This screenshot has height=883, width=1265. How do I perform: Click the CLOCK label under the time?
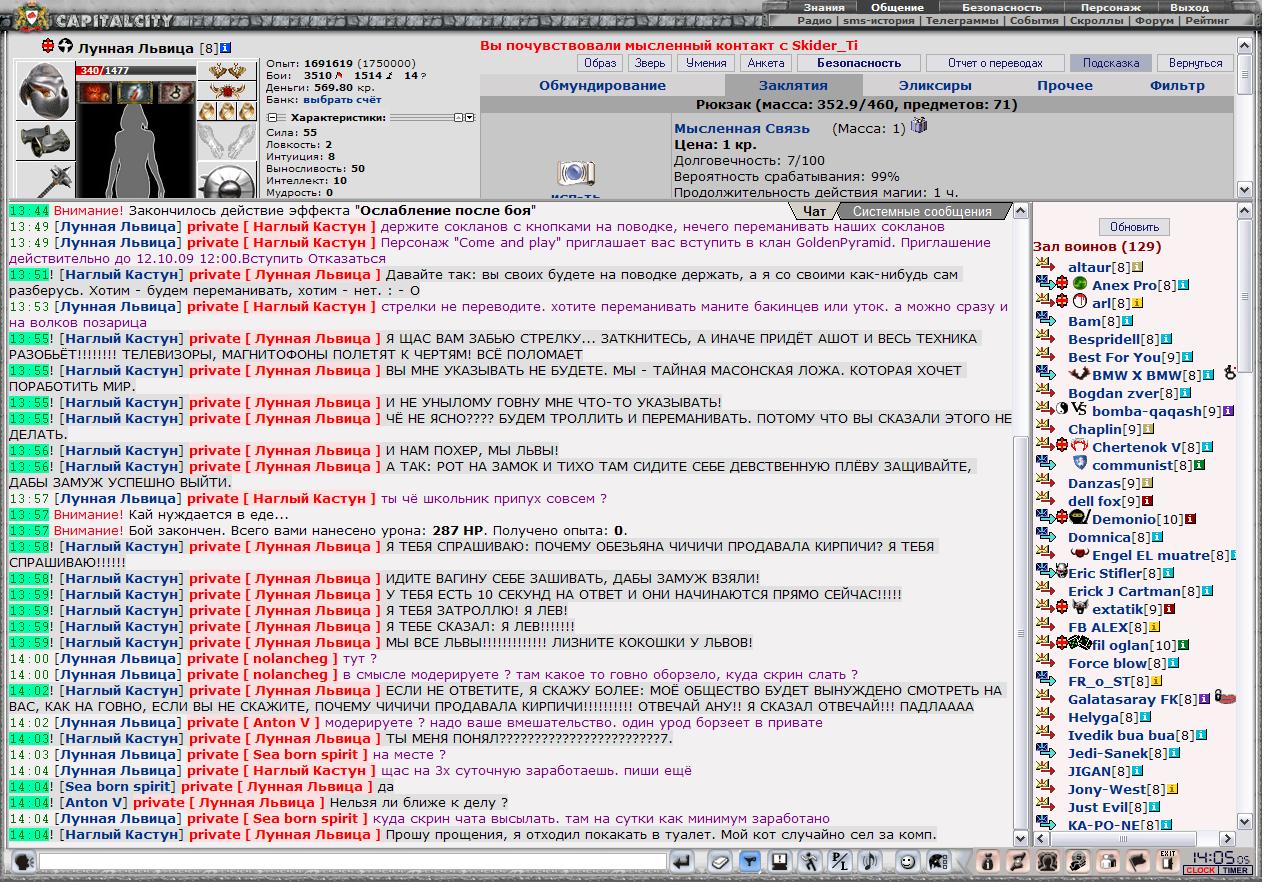tap(1200, 871)
